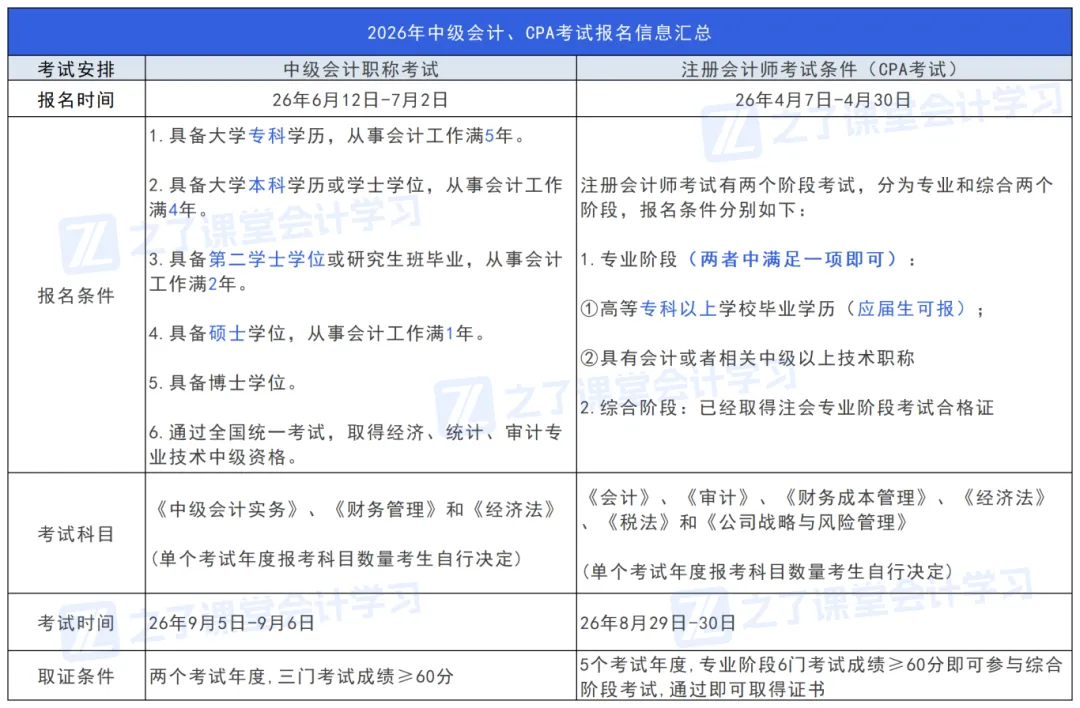Select condition 1 about 专科学历满5年

pyautogui.click(x=338, y=136)
